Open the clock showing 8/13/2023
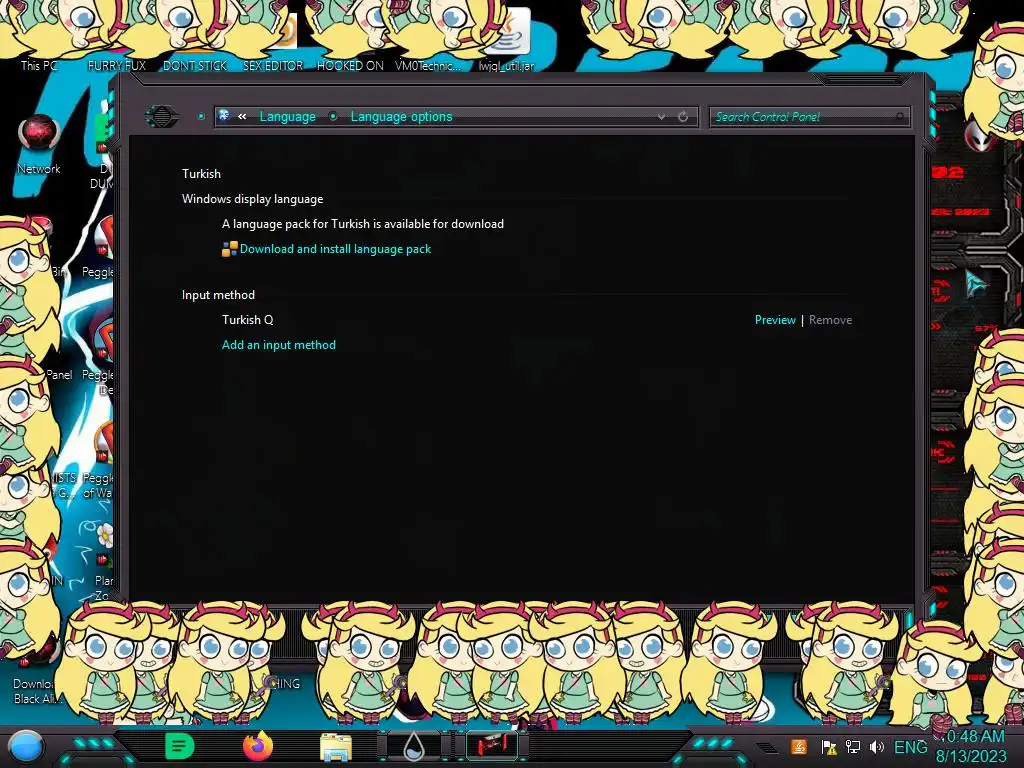The height and width of the screenshot is (768, 1024). (x=971, y=746)
